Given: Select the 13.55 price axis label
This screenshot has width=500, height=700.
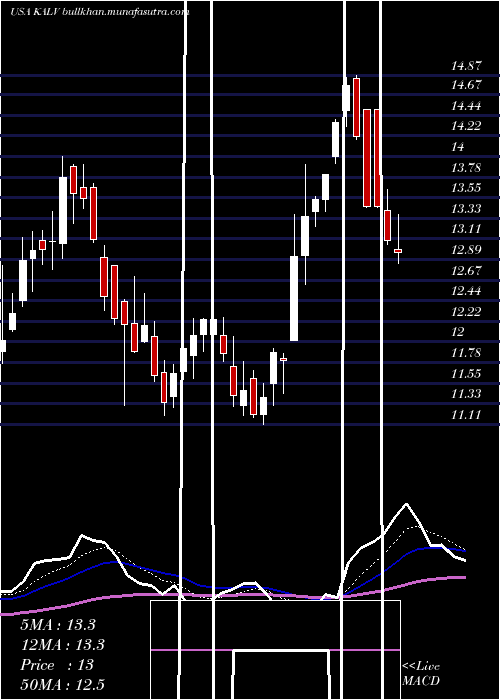Looking at the screenshot, I should pyautogui.click(x=466, y=188).
